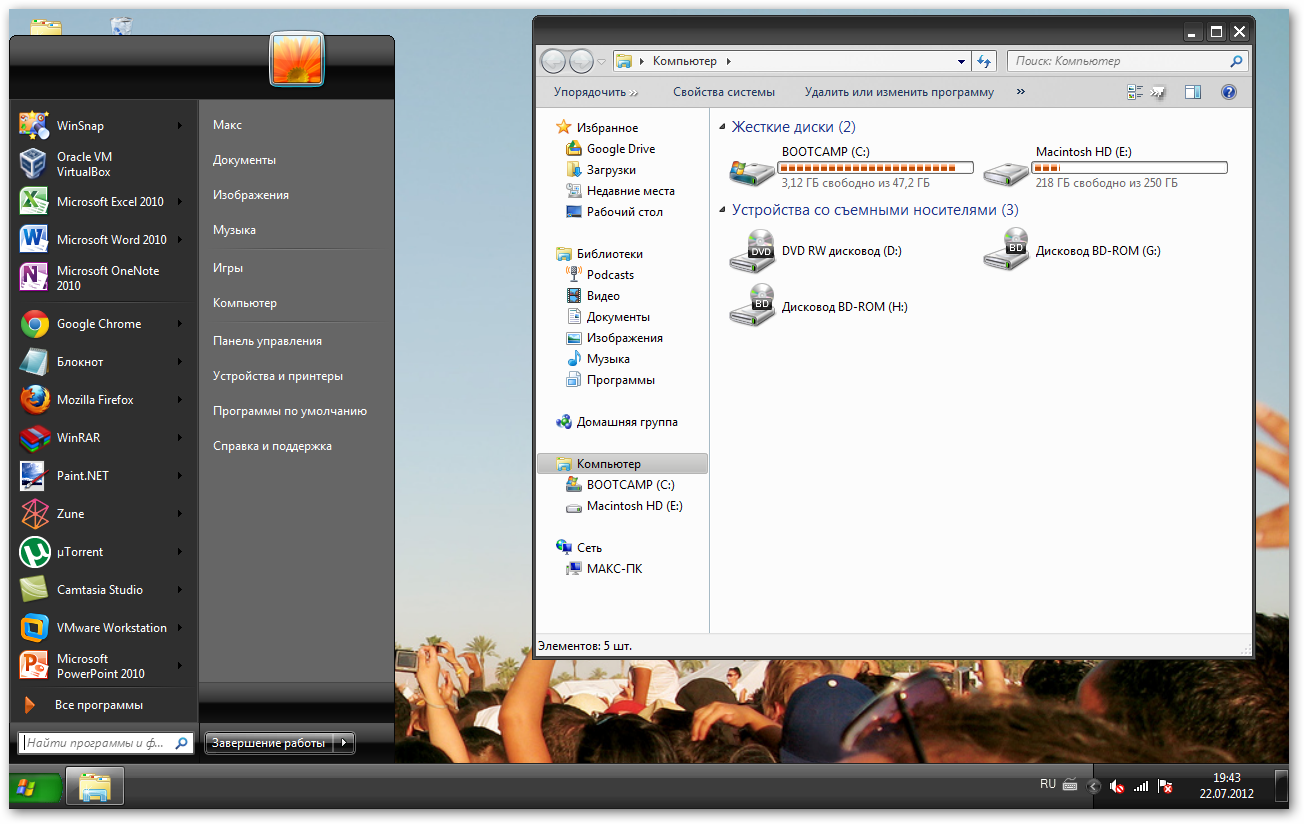Click Explorer back navigation button

click(553, 61)
